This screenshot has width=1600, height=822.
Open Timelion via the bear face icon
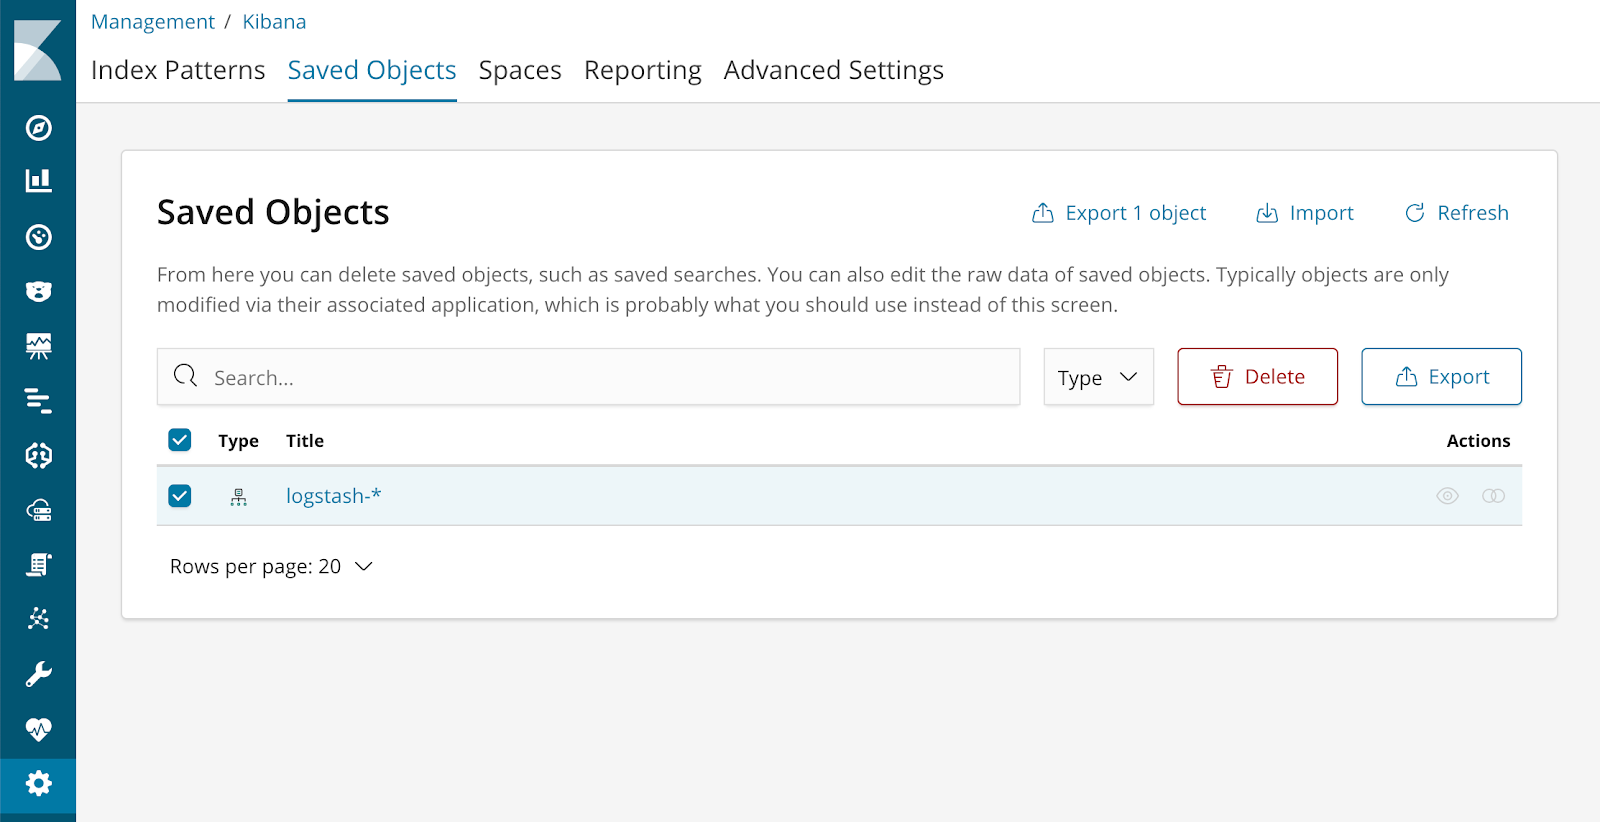click(38, 292)
